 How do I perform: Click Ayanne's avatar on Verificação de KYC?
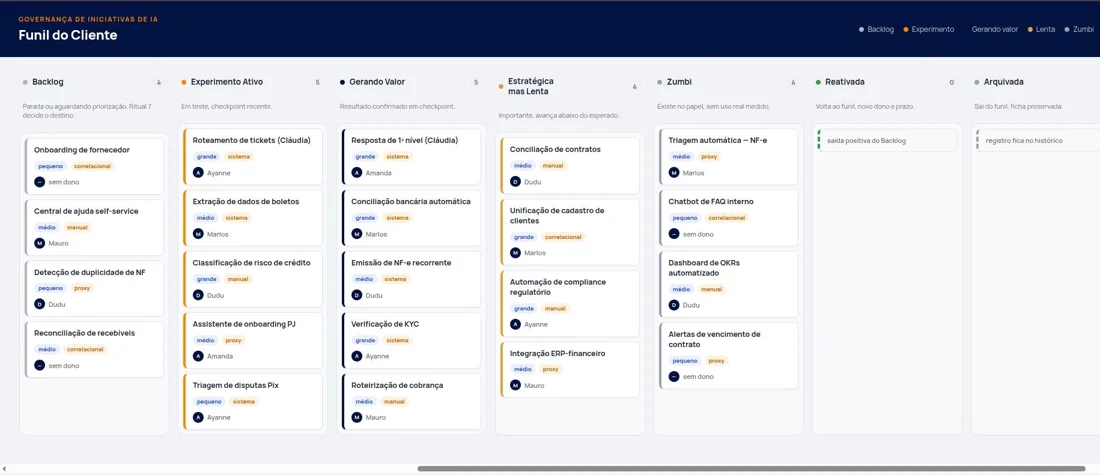356,356
